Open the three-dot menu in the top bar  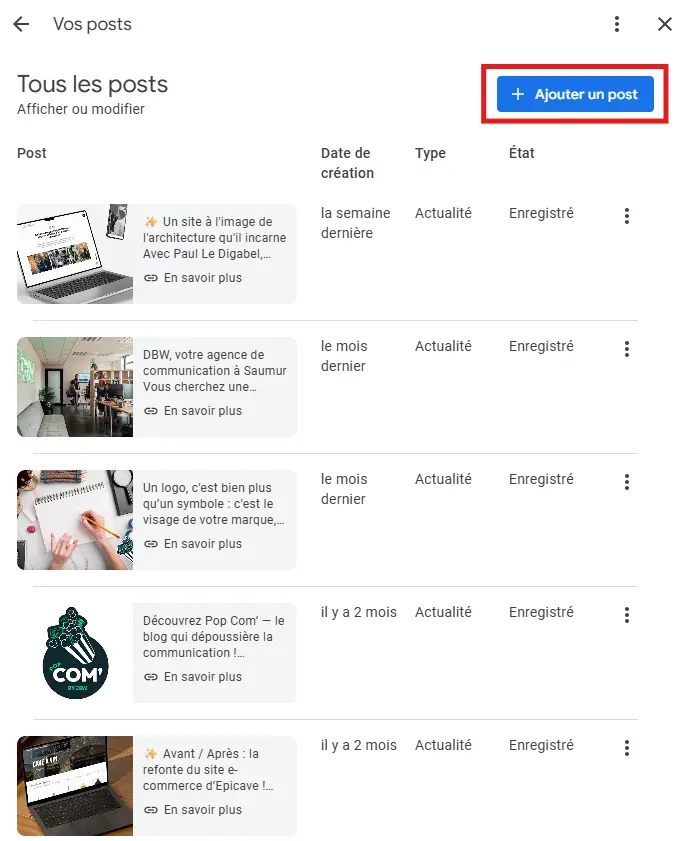[x=617, y=24]
